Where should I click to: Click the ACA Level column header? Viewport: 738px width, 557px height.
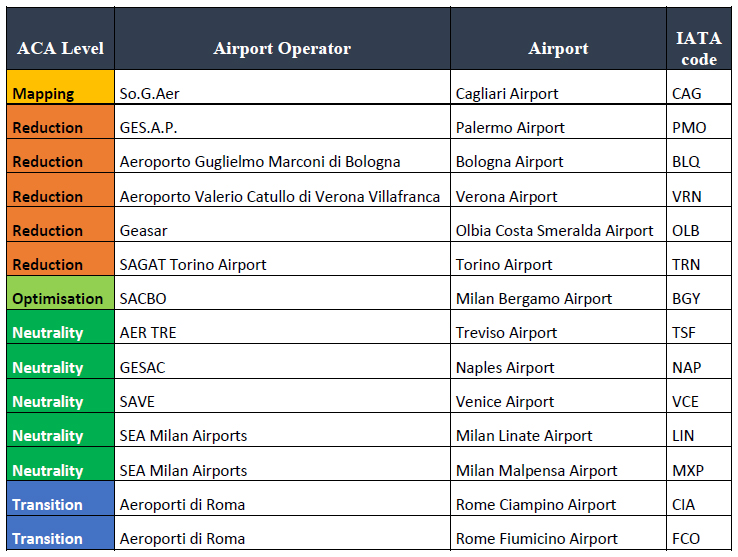pos(60,48)
